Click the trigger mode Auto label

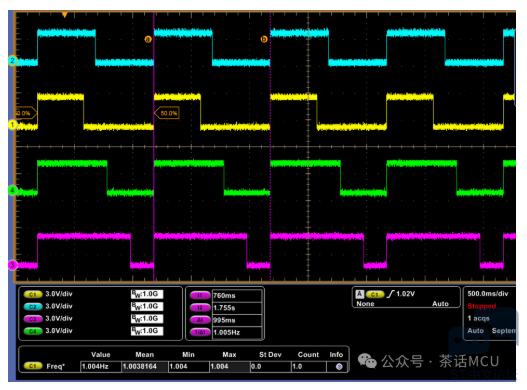coord(440,304)
